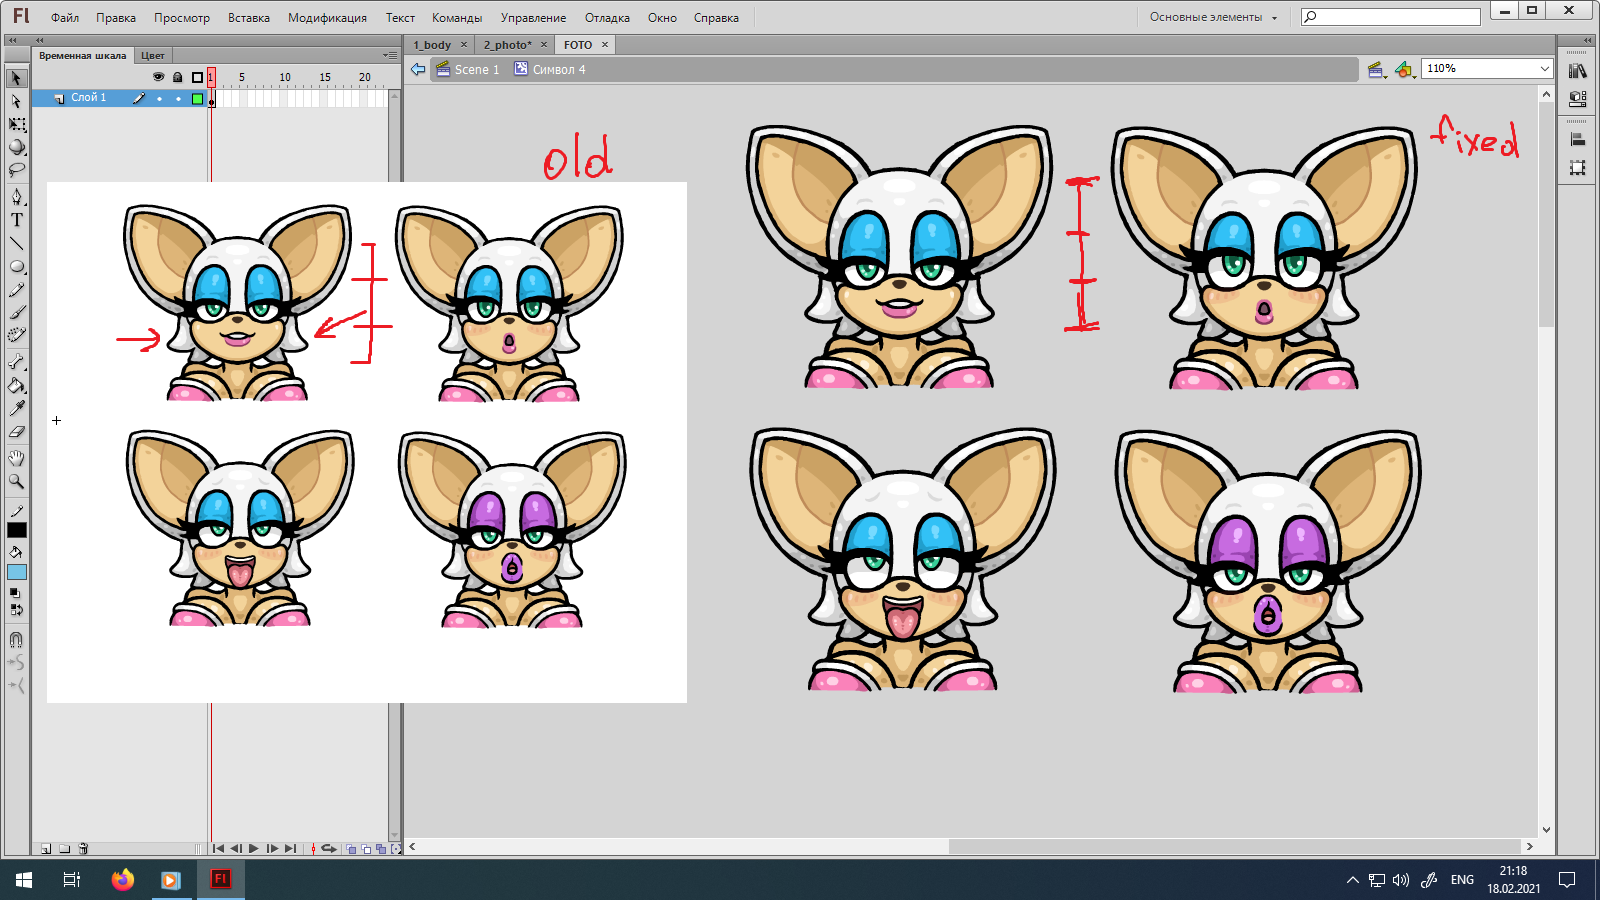
Task: Select the Brush tool
Action: pyautogui.click(x=16, y=313)
